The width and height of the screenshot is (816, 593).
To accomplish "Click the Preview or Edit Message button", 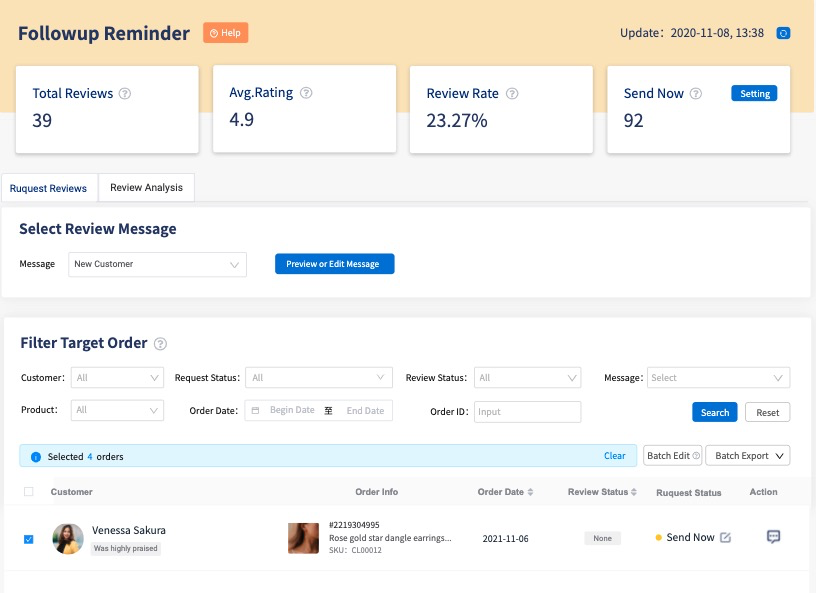I will point(333,264).
